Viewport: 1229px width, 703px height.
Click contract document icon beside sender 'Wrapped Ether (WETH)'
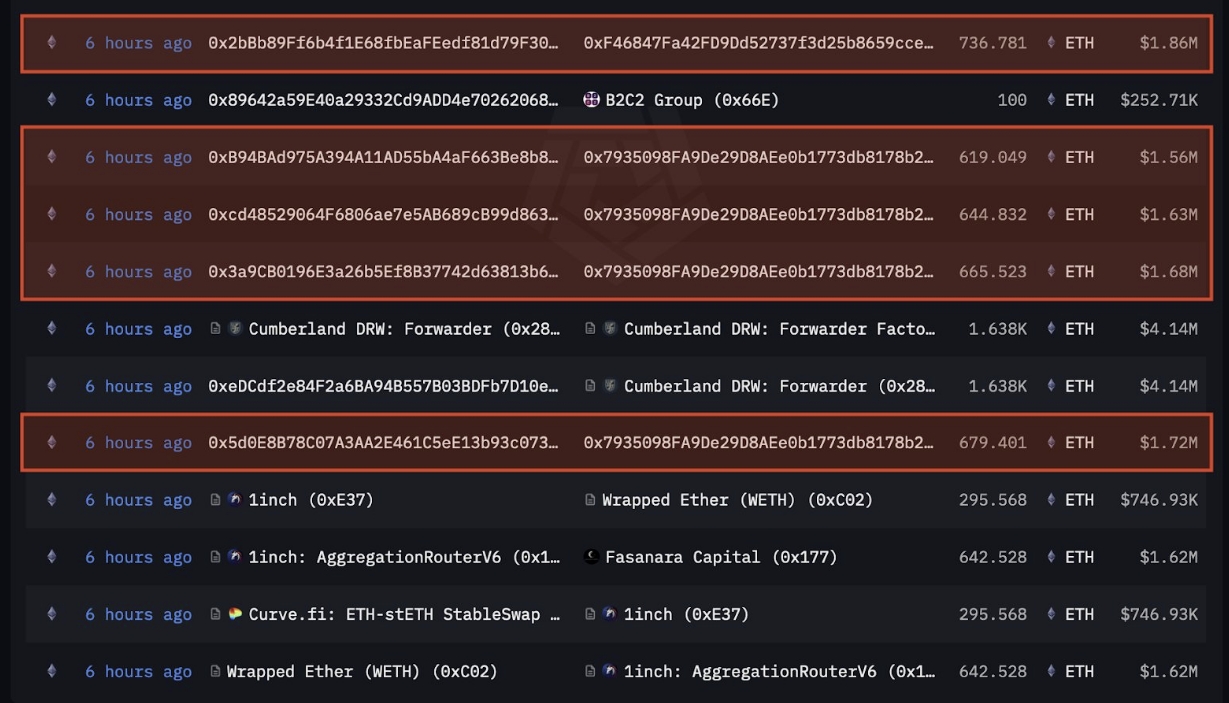coord(215,671)
